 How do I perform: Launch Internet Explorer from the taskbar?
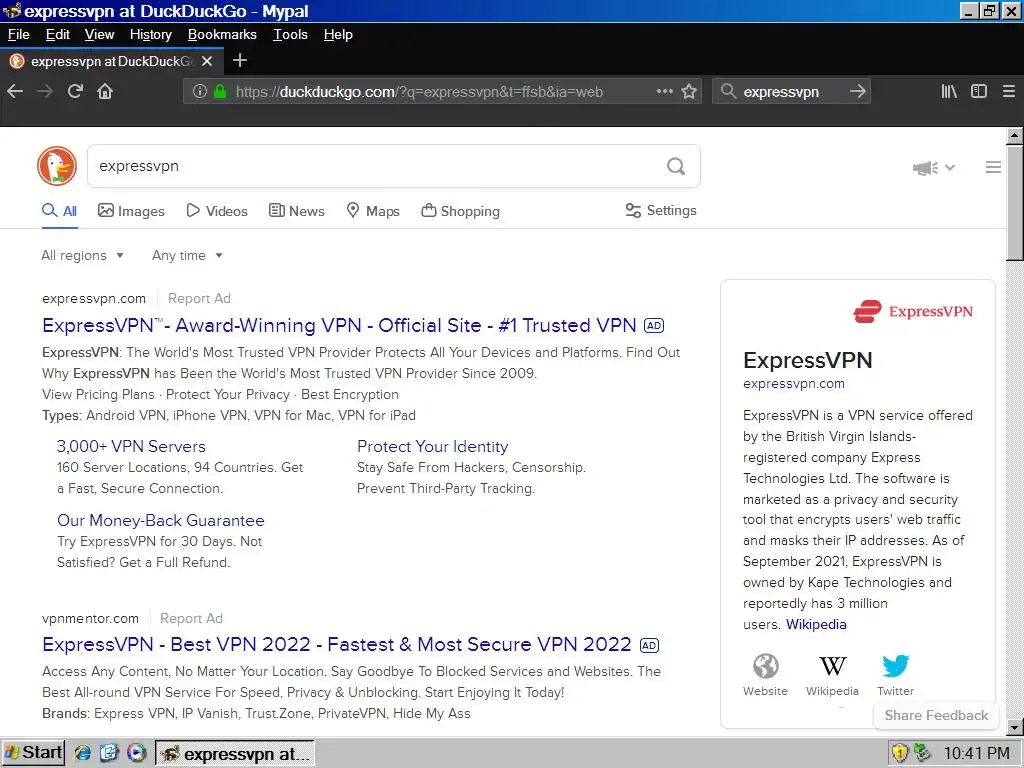pos(83,753)
